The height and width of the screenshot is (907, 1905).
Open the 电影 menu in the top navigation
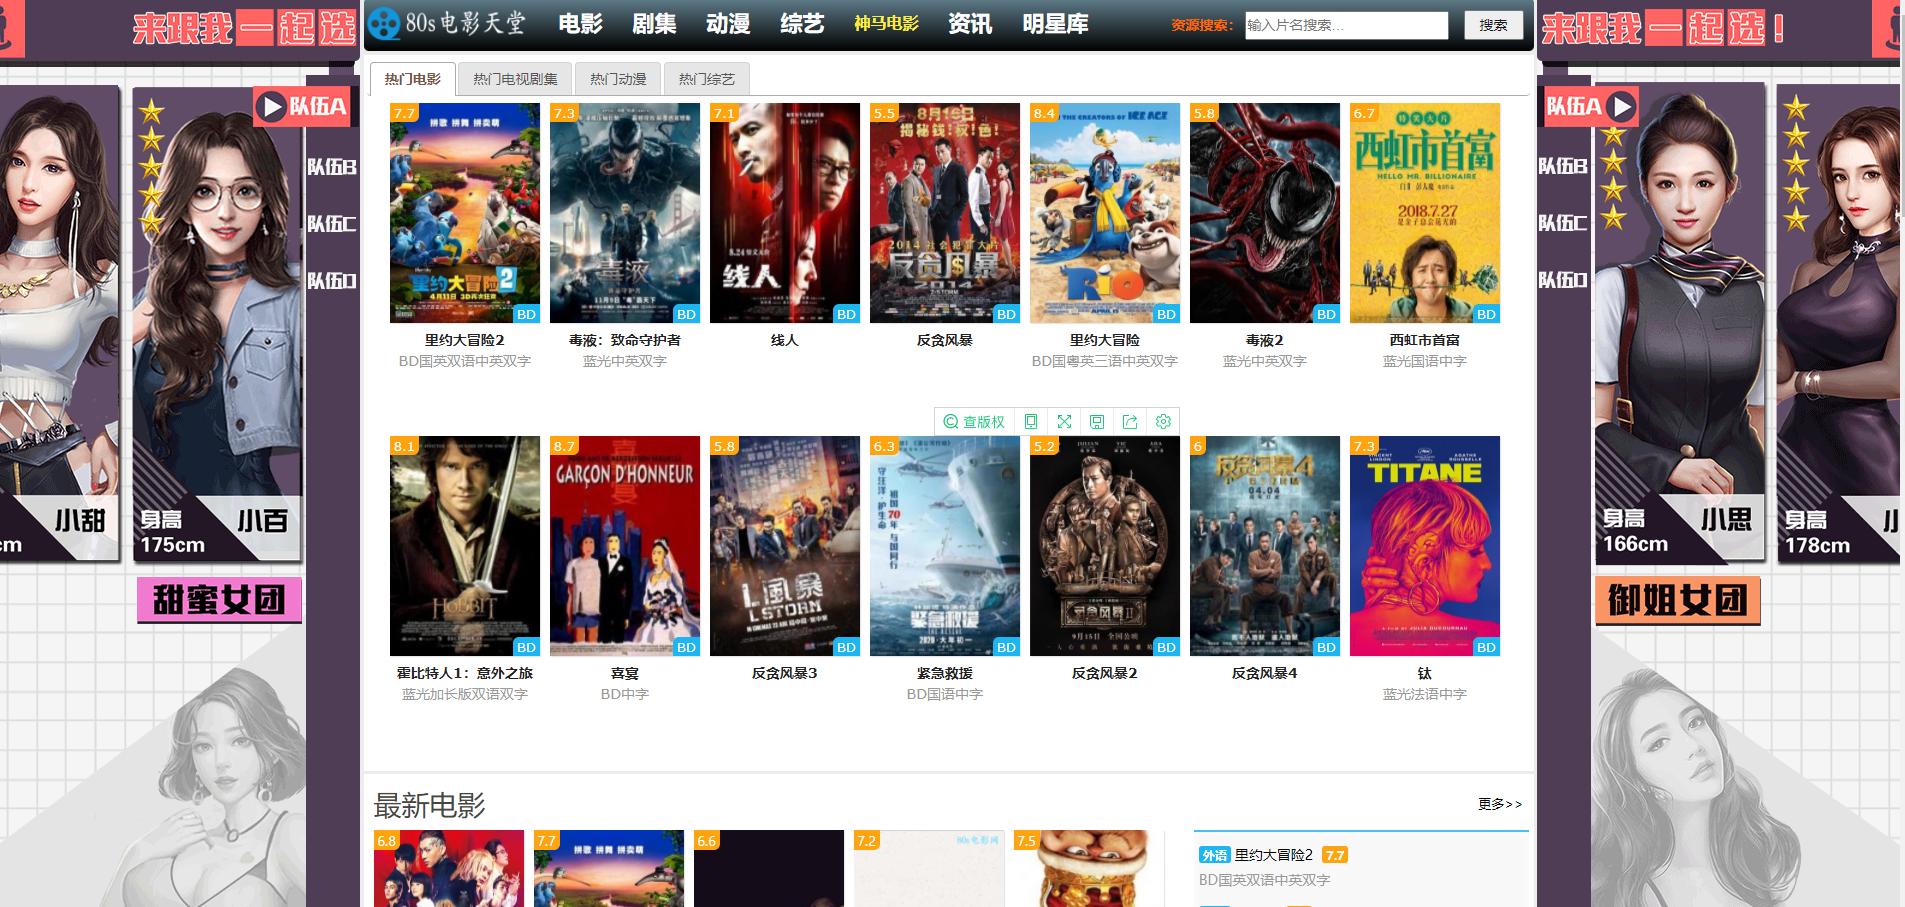click(x=580, y=24)
